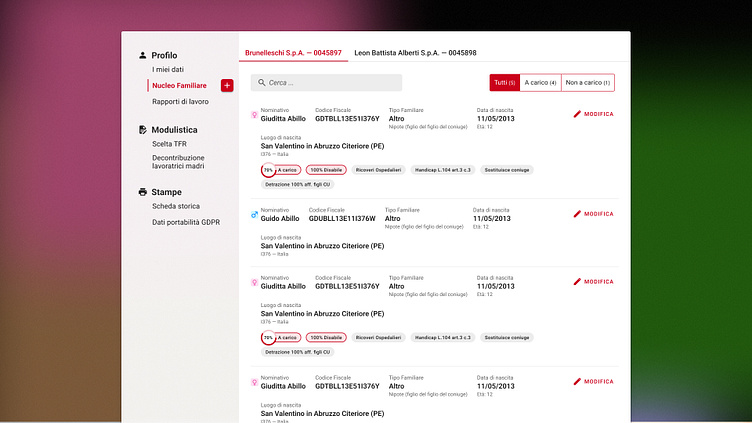Click the Altro family type in Guido's row
This screenshot has height=423, width=752.
point(392,218)
